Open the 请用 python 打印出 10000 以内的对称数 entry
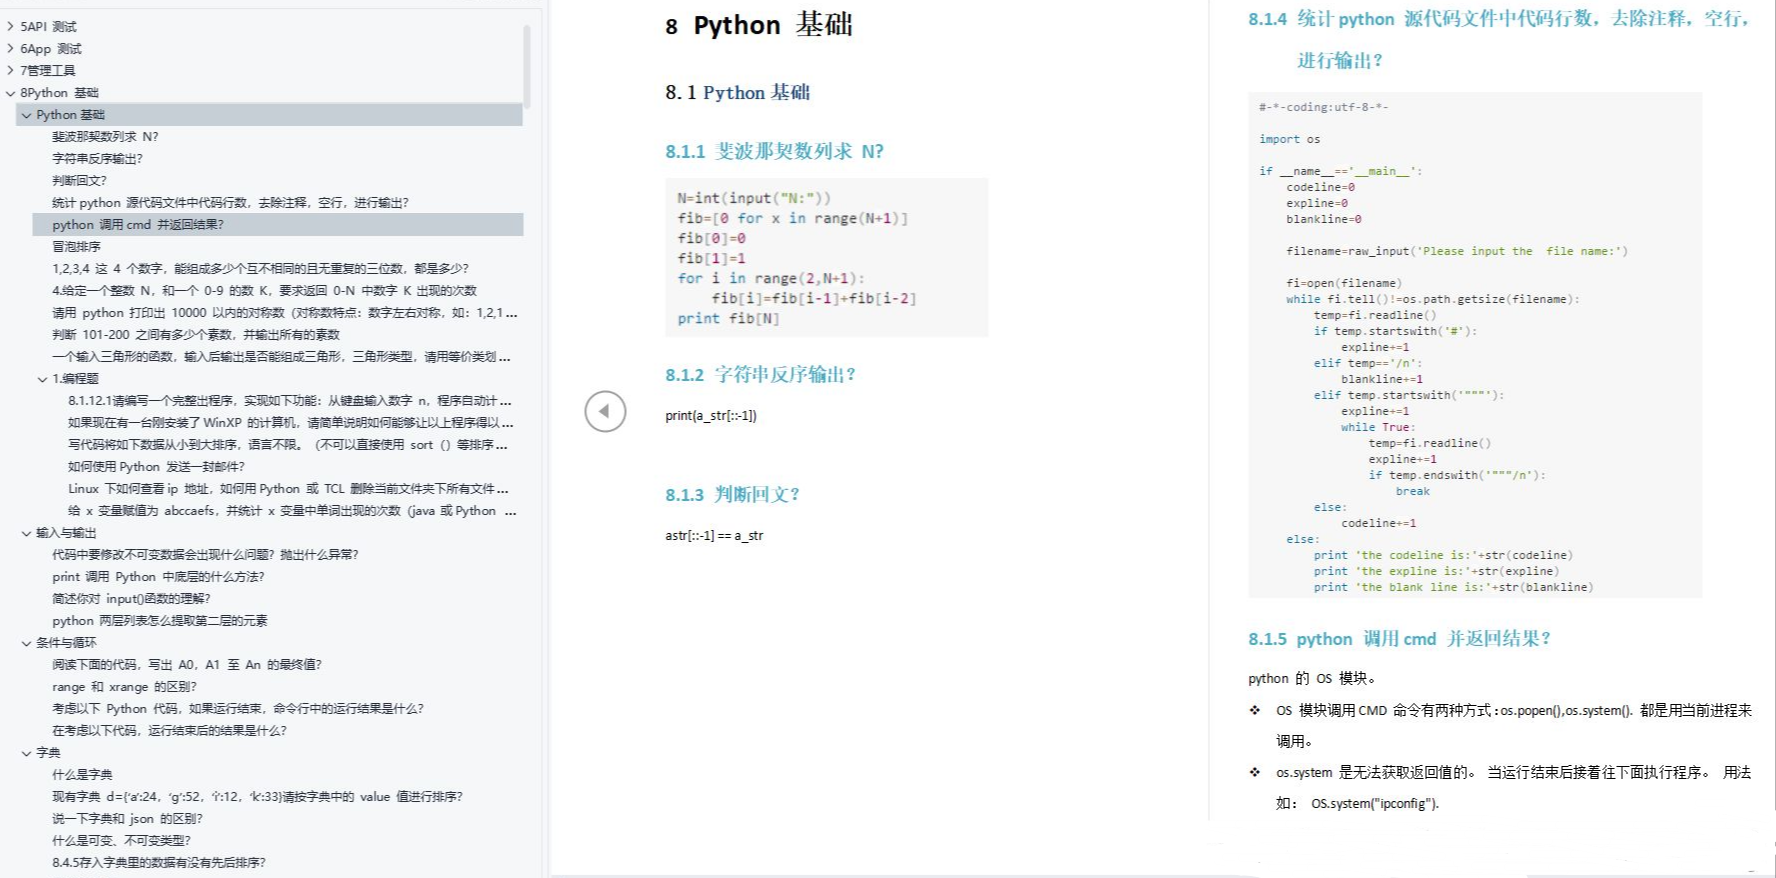This screenshot has width=1776, height=878. [285, 313]
